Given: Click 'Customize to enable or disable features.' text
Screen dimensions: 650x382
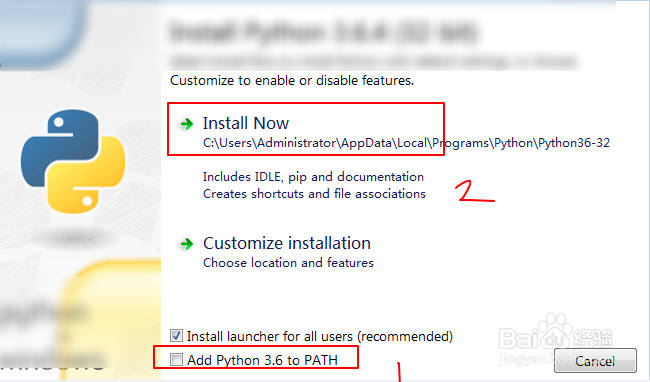Looking at the screenshot, I should [292, 80].
